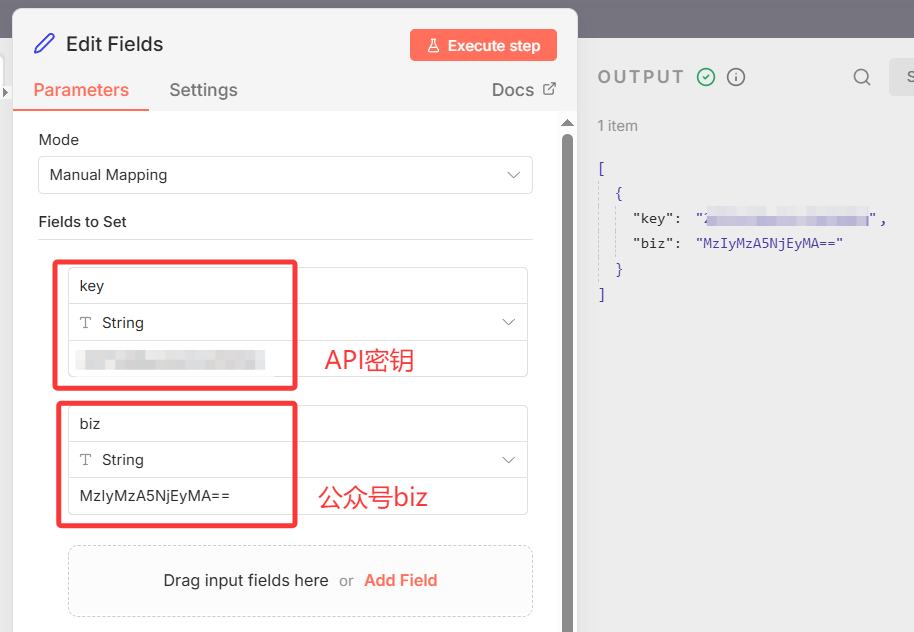Screen dimensions: 914x632
Task: Switch to the Parameters tab
Action: pos(81,90)
